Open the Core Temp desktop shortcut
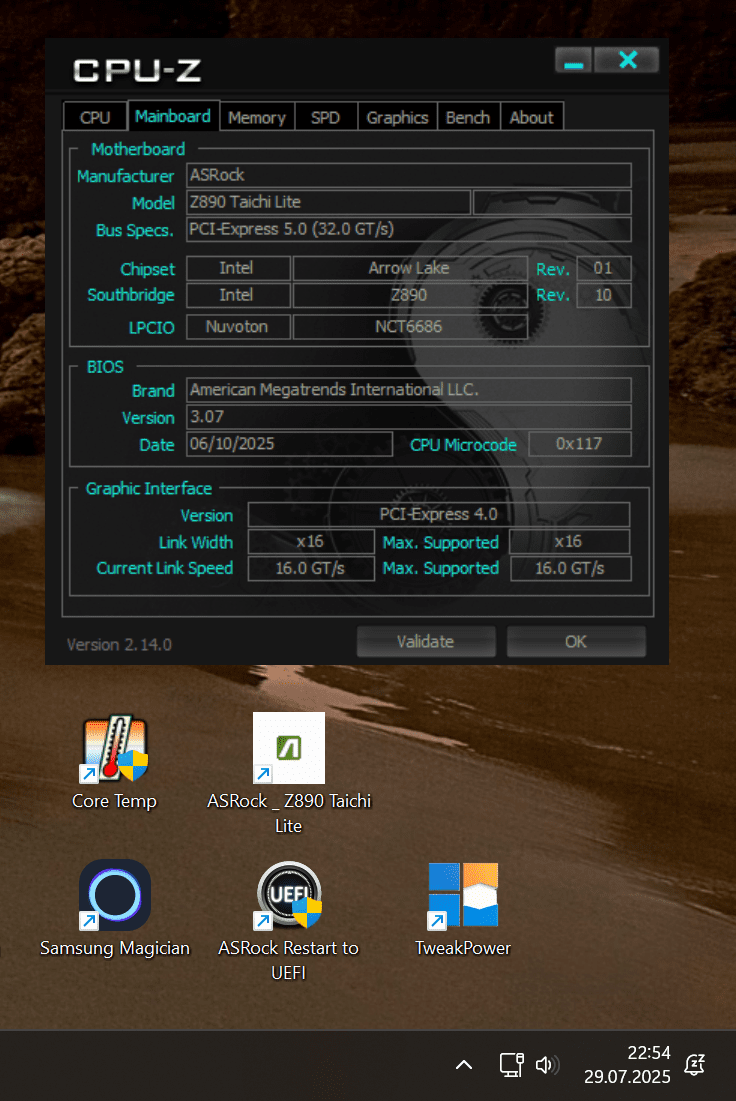Image resolution: width=736 pixels, height=1101 pixels. point(114,763)
